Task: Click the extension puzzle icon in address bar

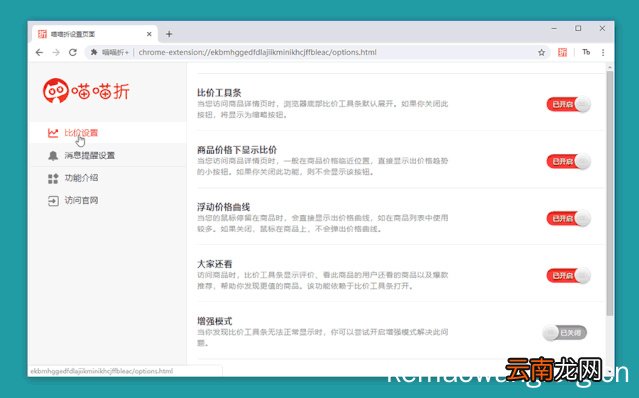Action: click(x=94, y=52)
